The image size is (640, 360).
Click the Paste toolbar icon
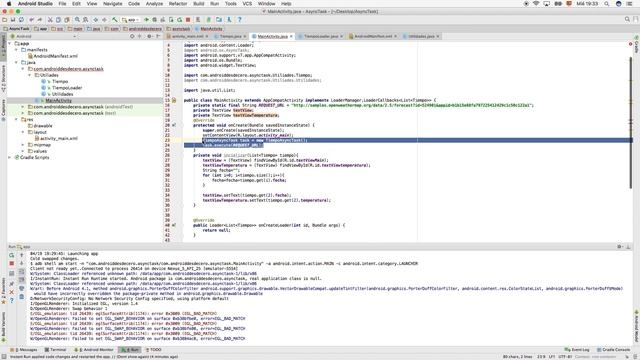67,19
